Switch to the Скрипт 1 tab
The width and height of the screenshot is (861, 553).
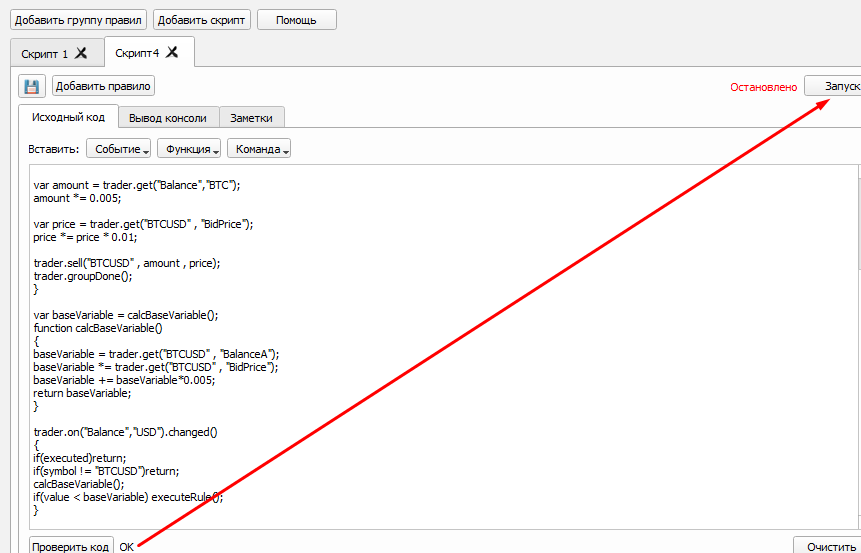point(45,54)
